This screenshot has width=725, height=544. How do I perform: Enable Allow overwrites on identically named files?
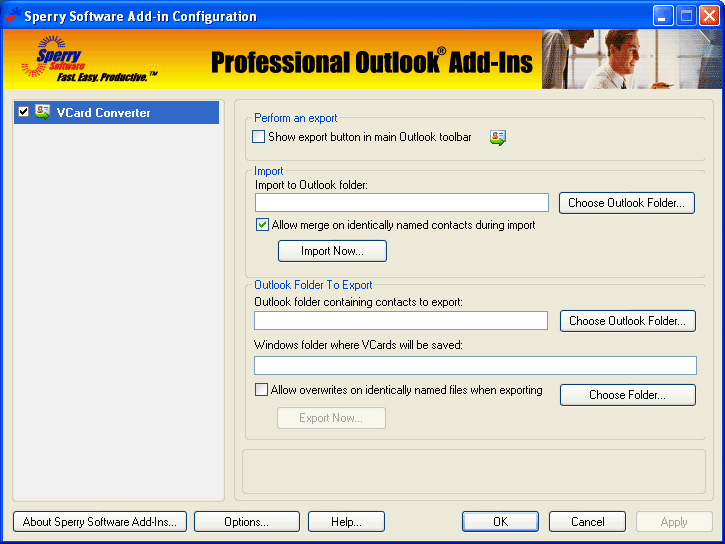(x=261, y=390)
